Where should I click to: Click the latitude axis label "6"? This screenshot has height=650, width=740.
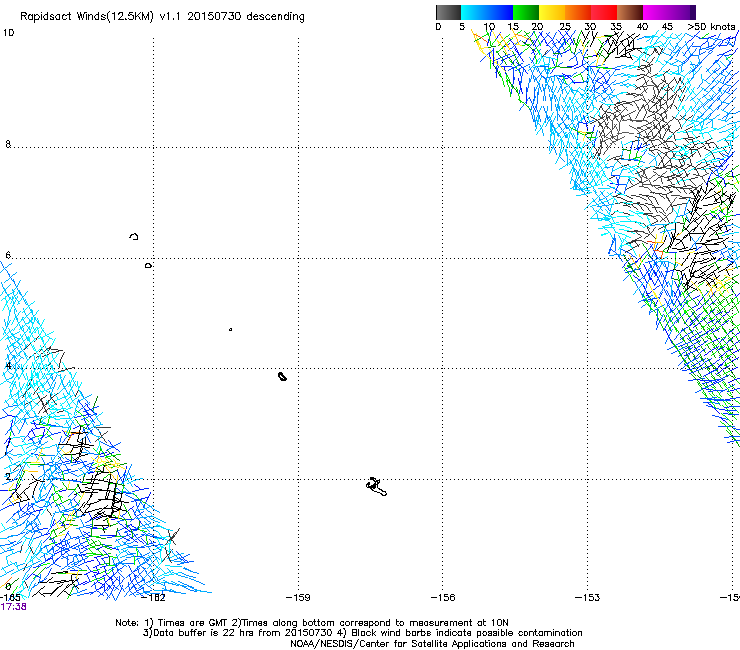[8, 255]
